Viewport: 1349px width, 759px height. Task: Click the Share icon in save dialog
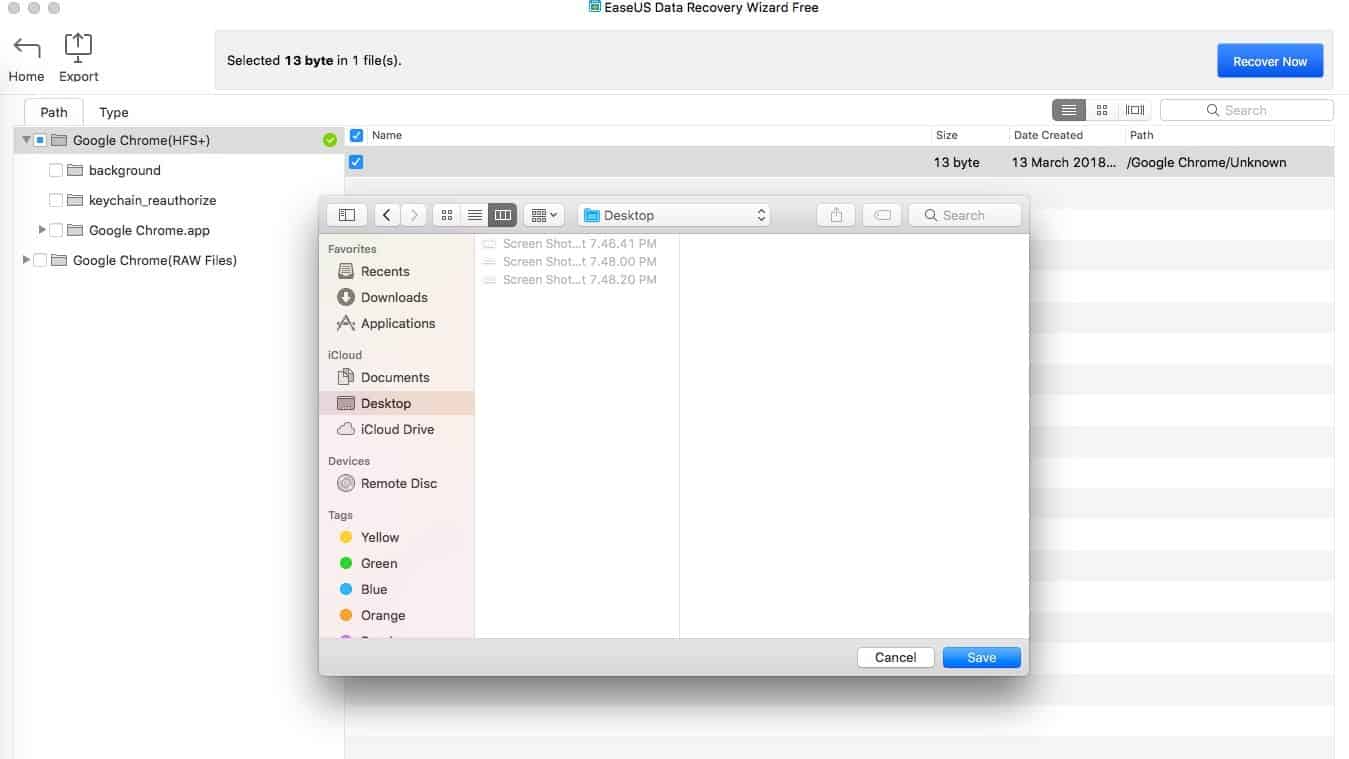(836, 215)
